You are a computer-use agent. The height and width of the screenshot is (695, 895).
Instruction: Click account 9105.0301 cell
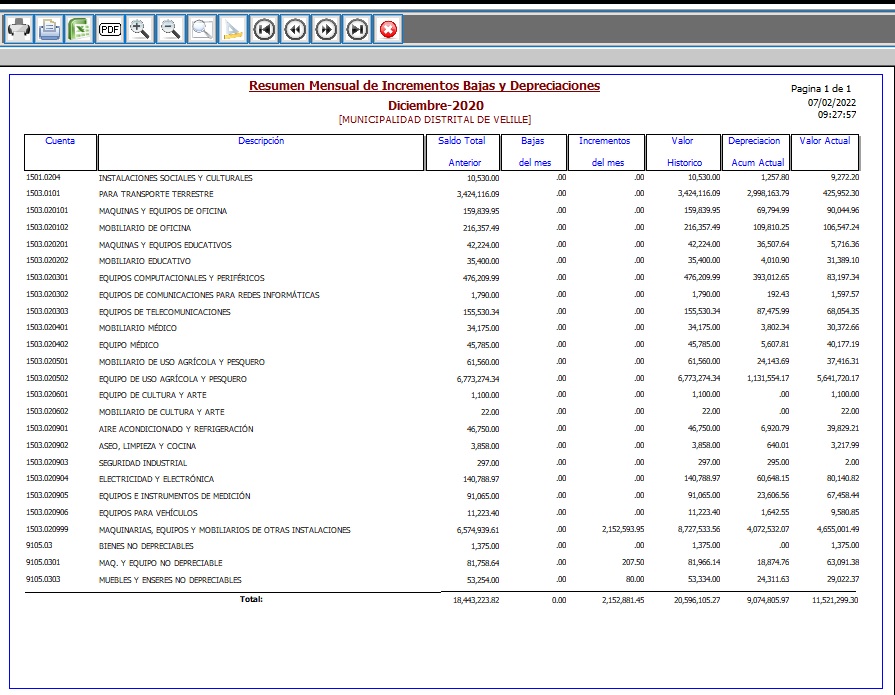pos(43,562)
